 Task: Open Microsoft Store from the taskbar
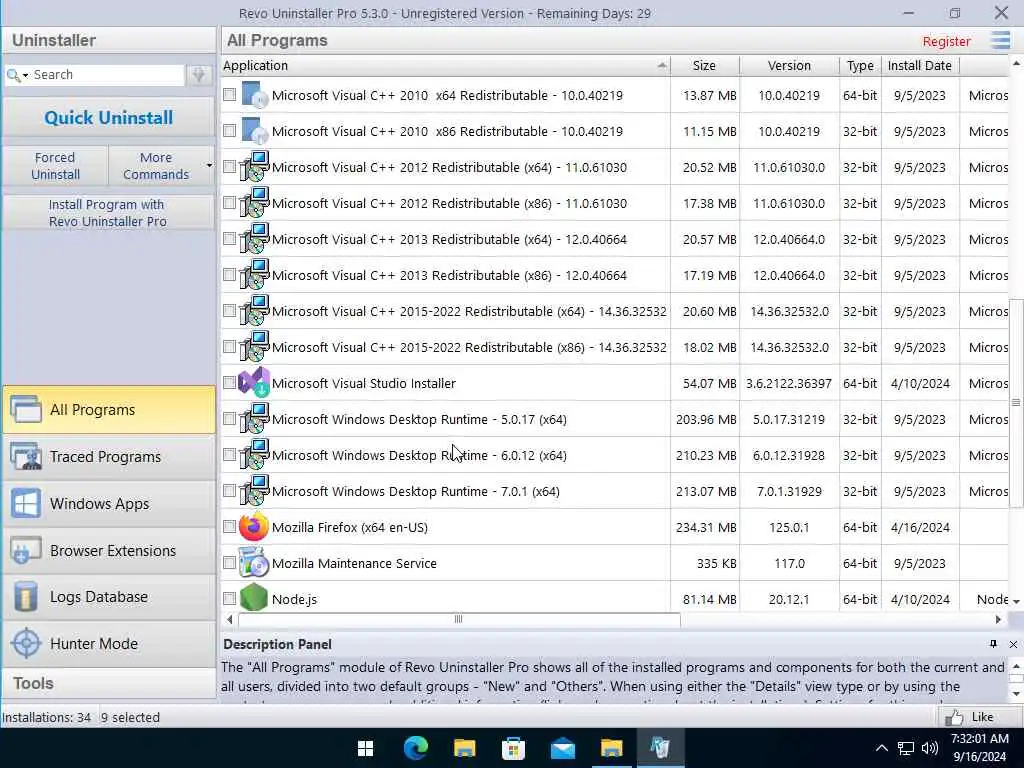[513, 748]
